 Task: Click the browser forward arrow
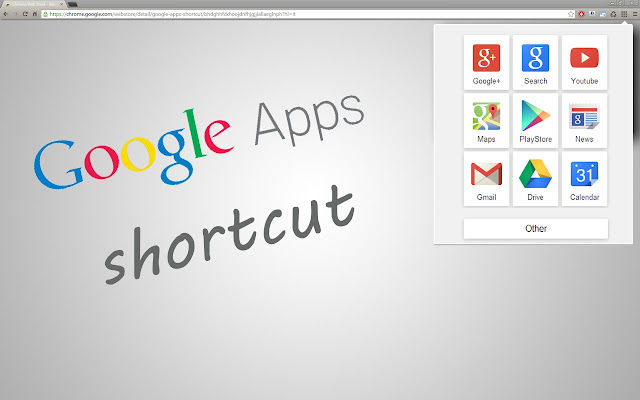[16, 14]
